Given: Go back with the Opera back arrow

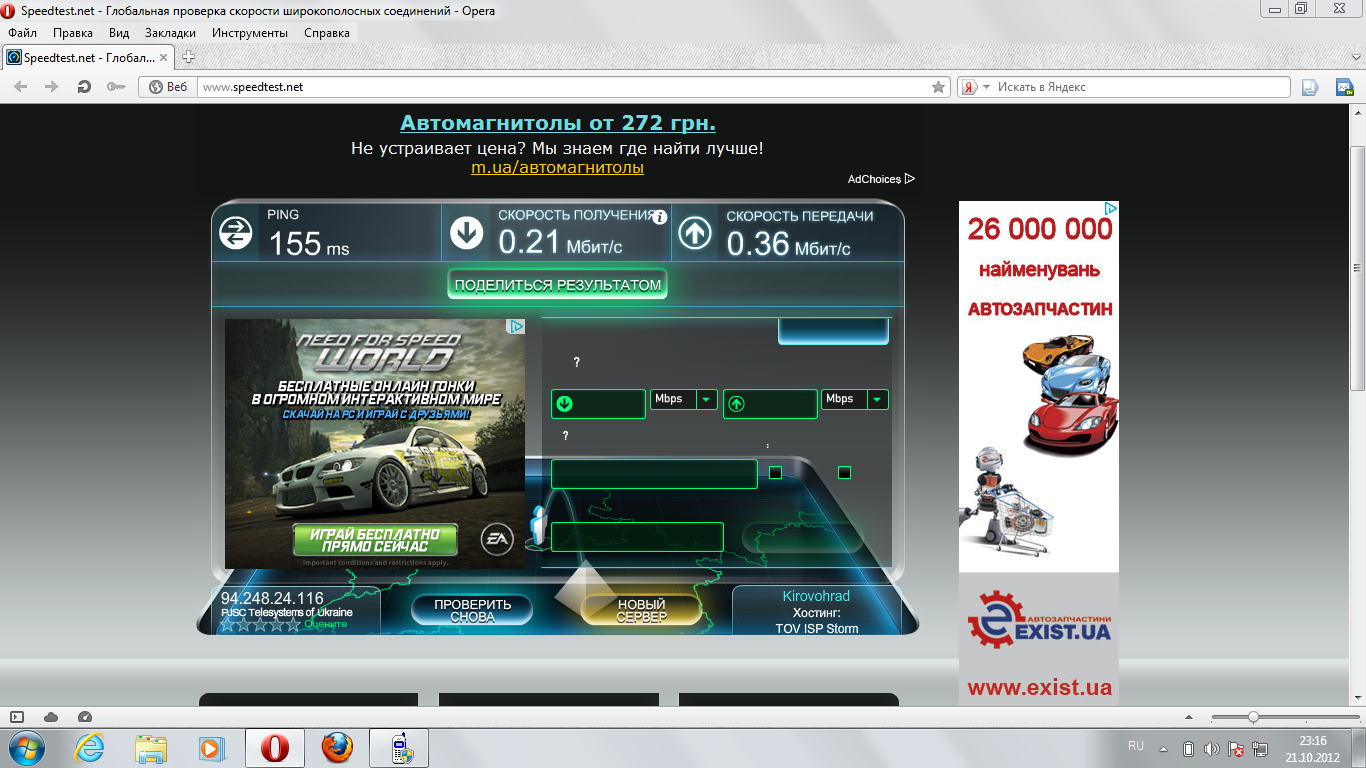Looking at the screenshot, I should coord(21,87).
